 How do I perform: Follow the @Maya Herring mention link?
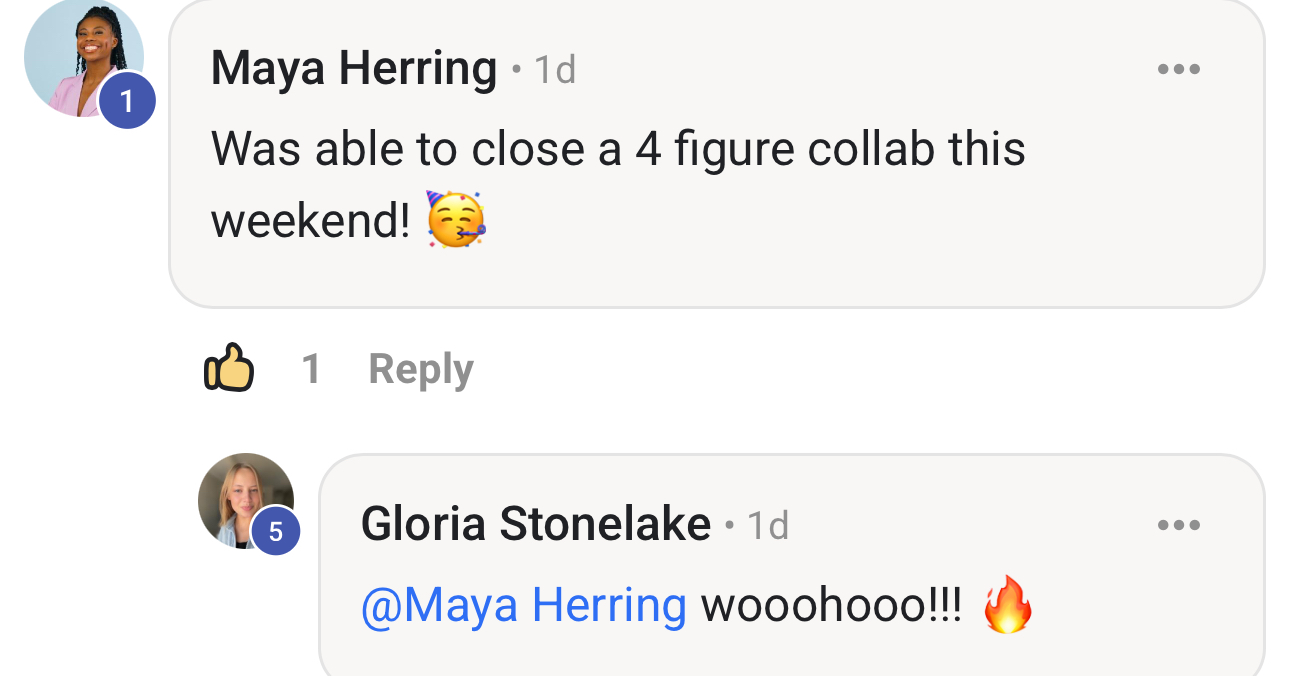(x=523, y=605)
